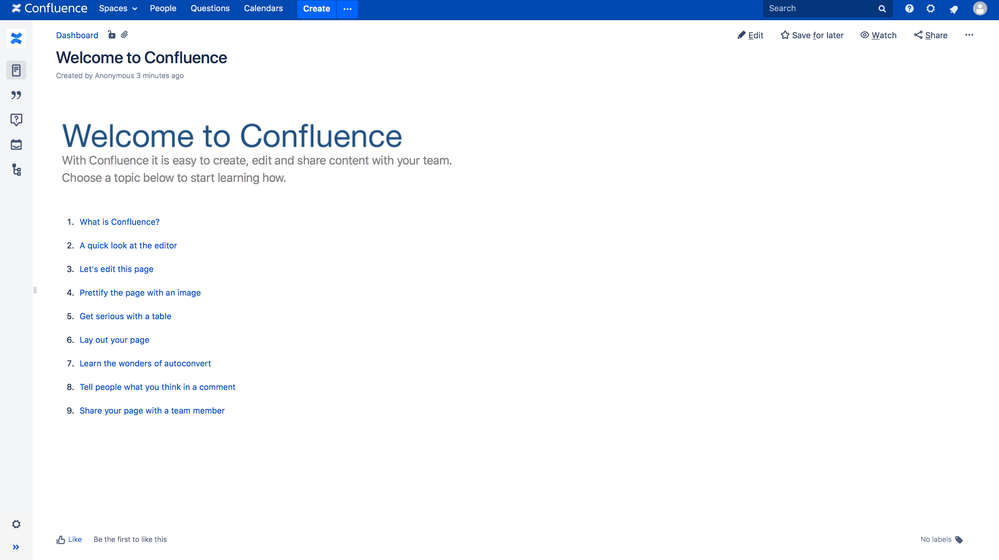Click the bold 'Welcome to Confluence' page title

point(141,57)
